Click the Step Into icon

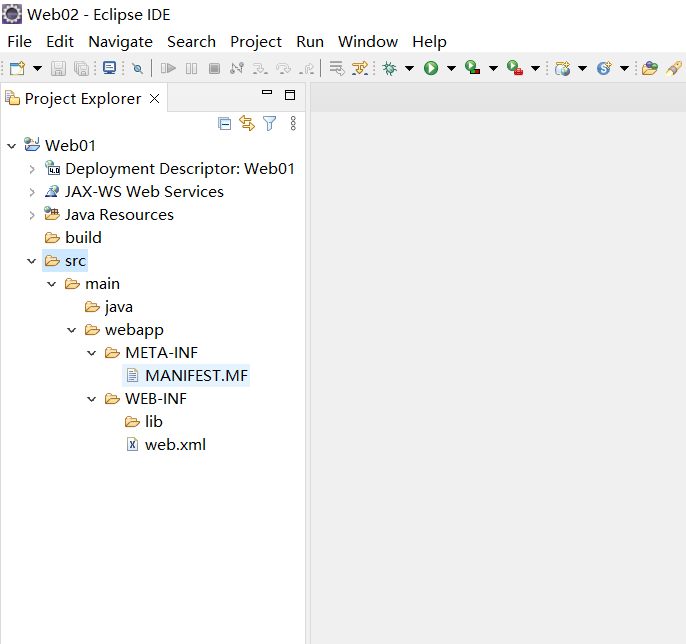[260, 68]
